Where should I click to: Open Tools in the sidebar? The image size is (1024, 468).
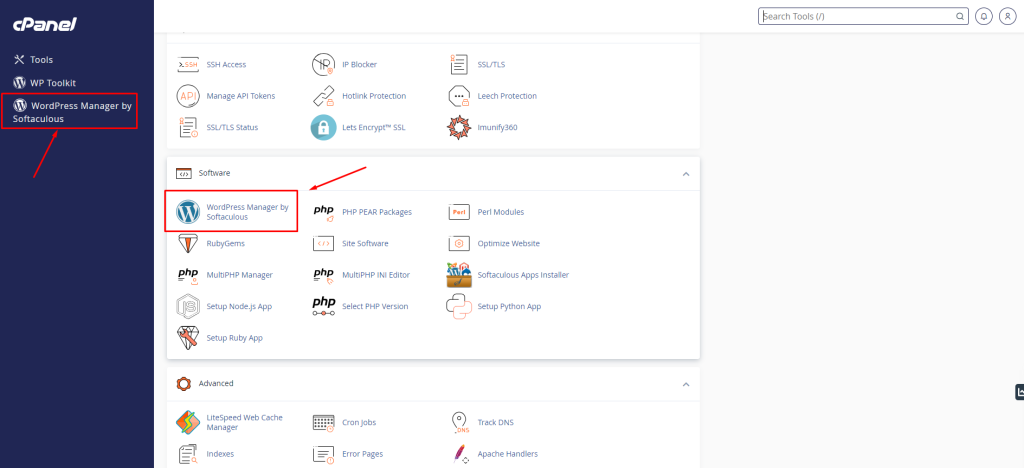[33, 59]
